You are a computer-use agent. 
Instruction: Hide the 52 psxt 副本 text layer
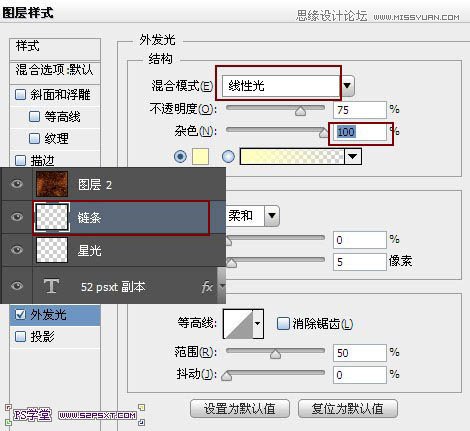pos(17,286)
